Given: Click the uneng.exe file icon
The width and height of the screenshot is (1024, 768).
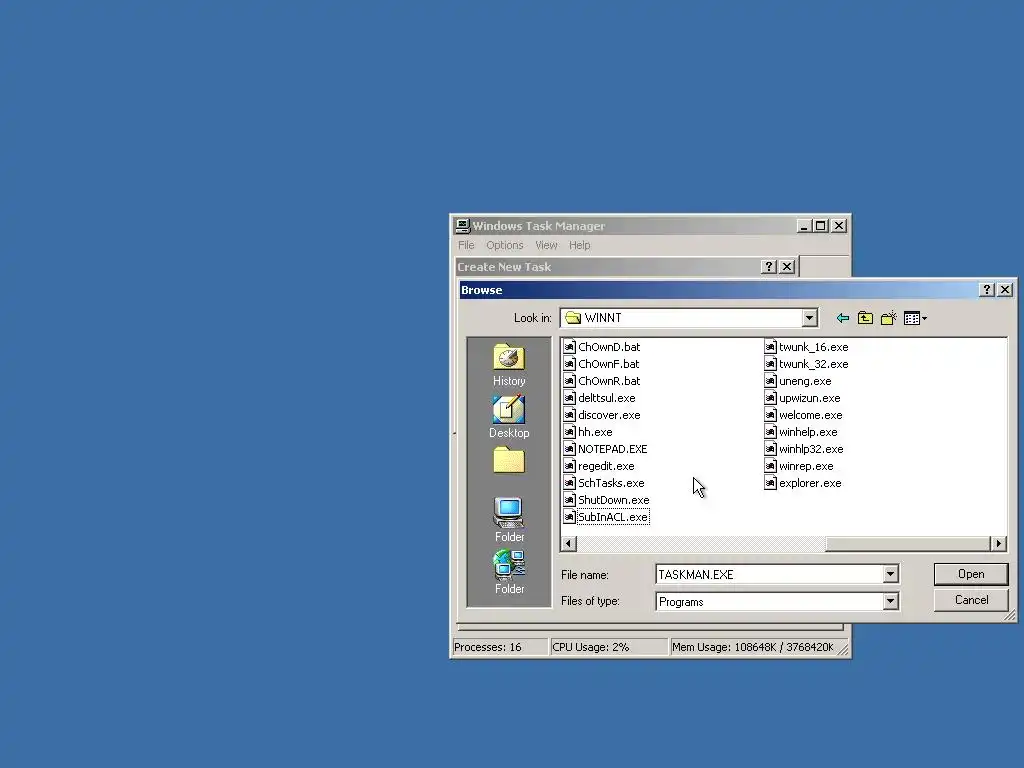Looking at the screenshot, I should click(771, 381).
